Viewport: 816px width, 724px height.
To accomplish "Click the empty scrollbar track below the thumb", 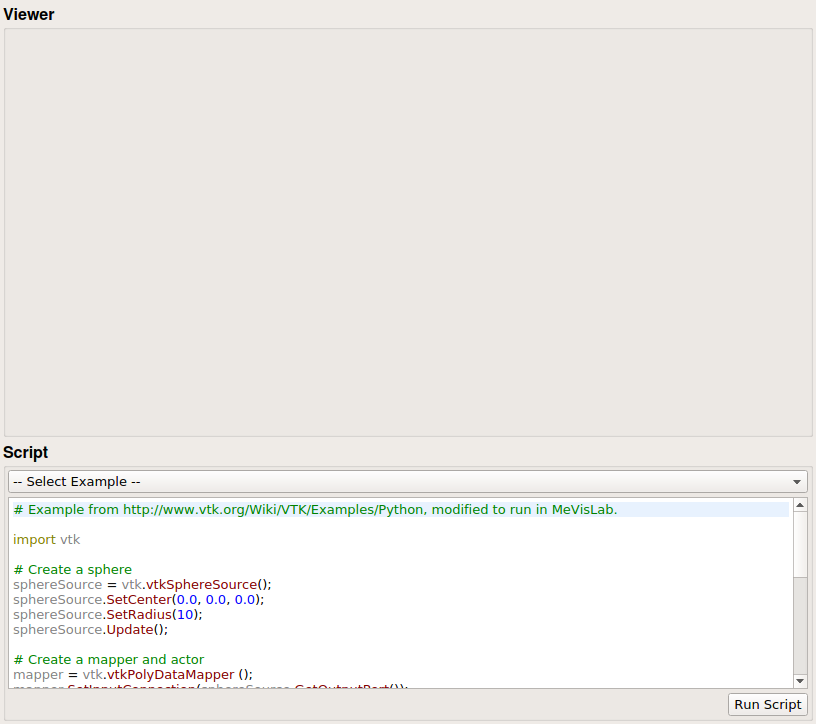I will [x=800, y=625].
